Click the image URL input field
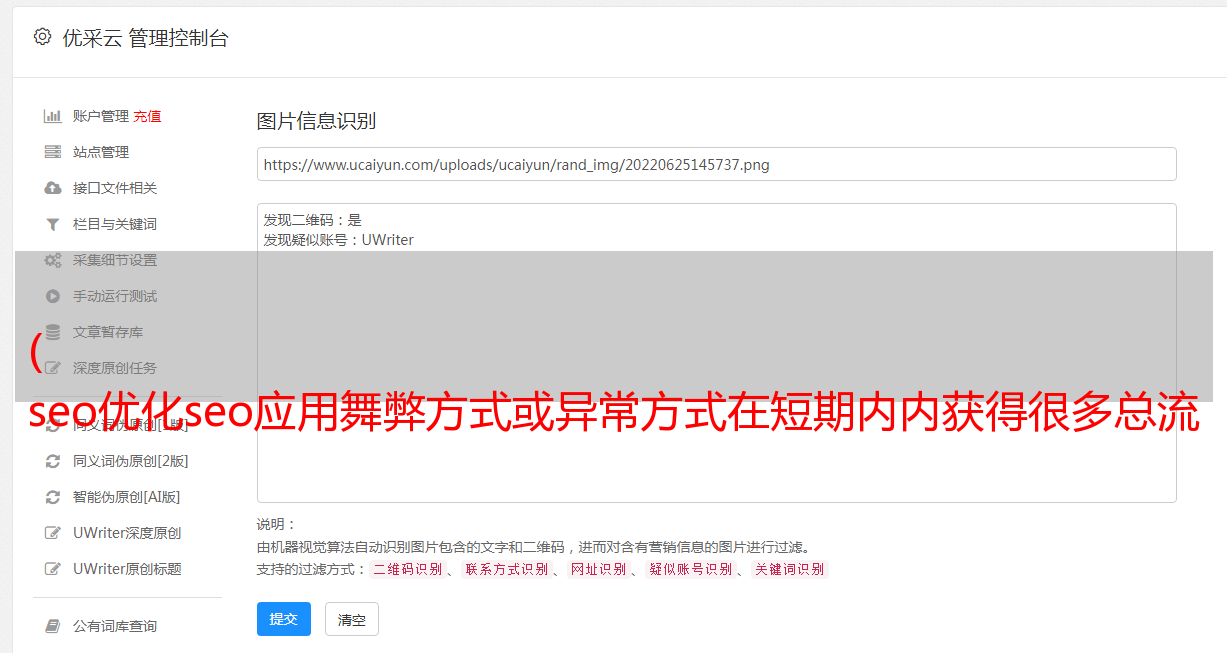The image size is (1227, 653). pos(716,164)
